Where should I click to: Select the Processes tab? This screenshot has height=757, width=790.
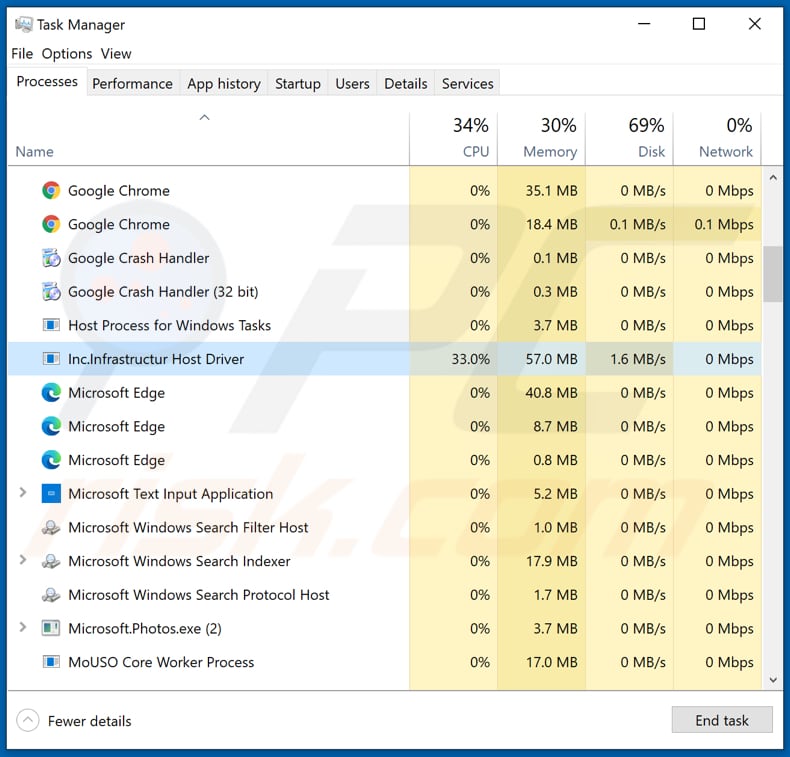tap(47, 82)
